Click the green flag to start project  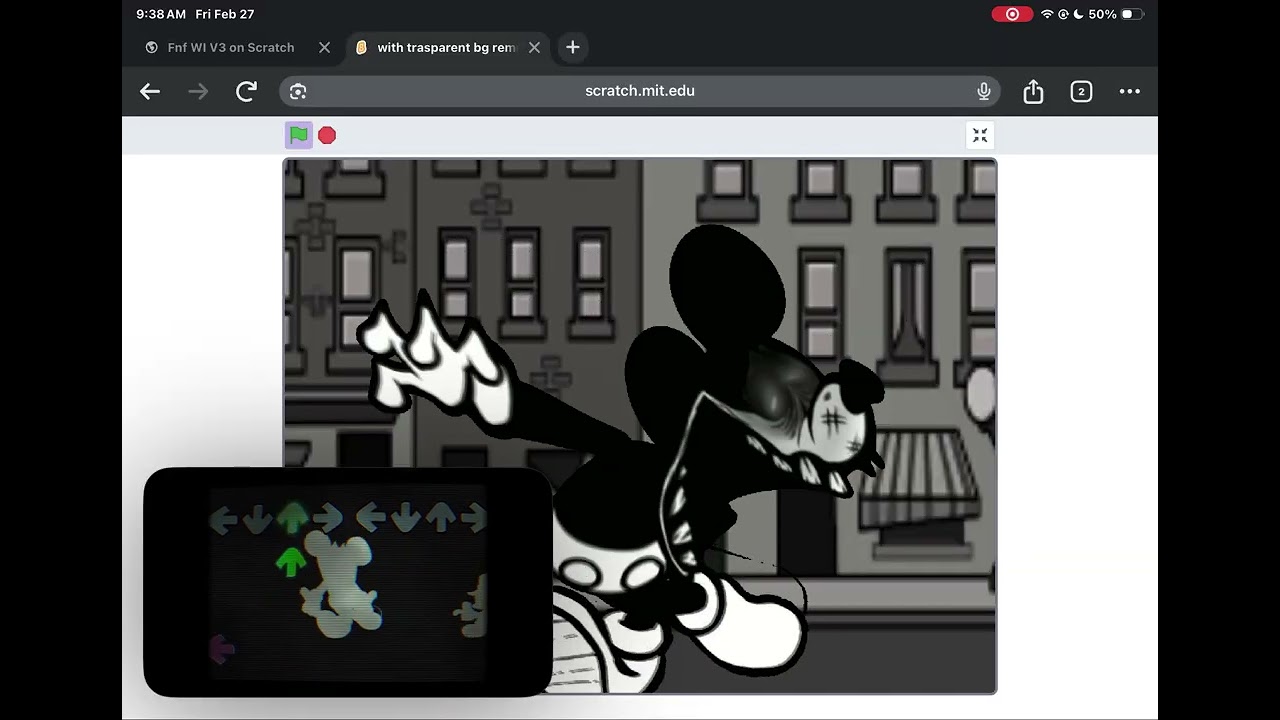pos(298,135)
